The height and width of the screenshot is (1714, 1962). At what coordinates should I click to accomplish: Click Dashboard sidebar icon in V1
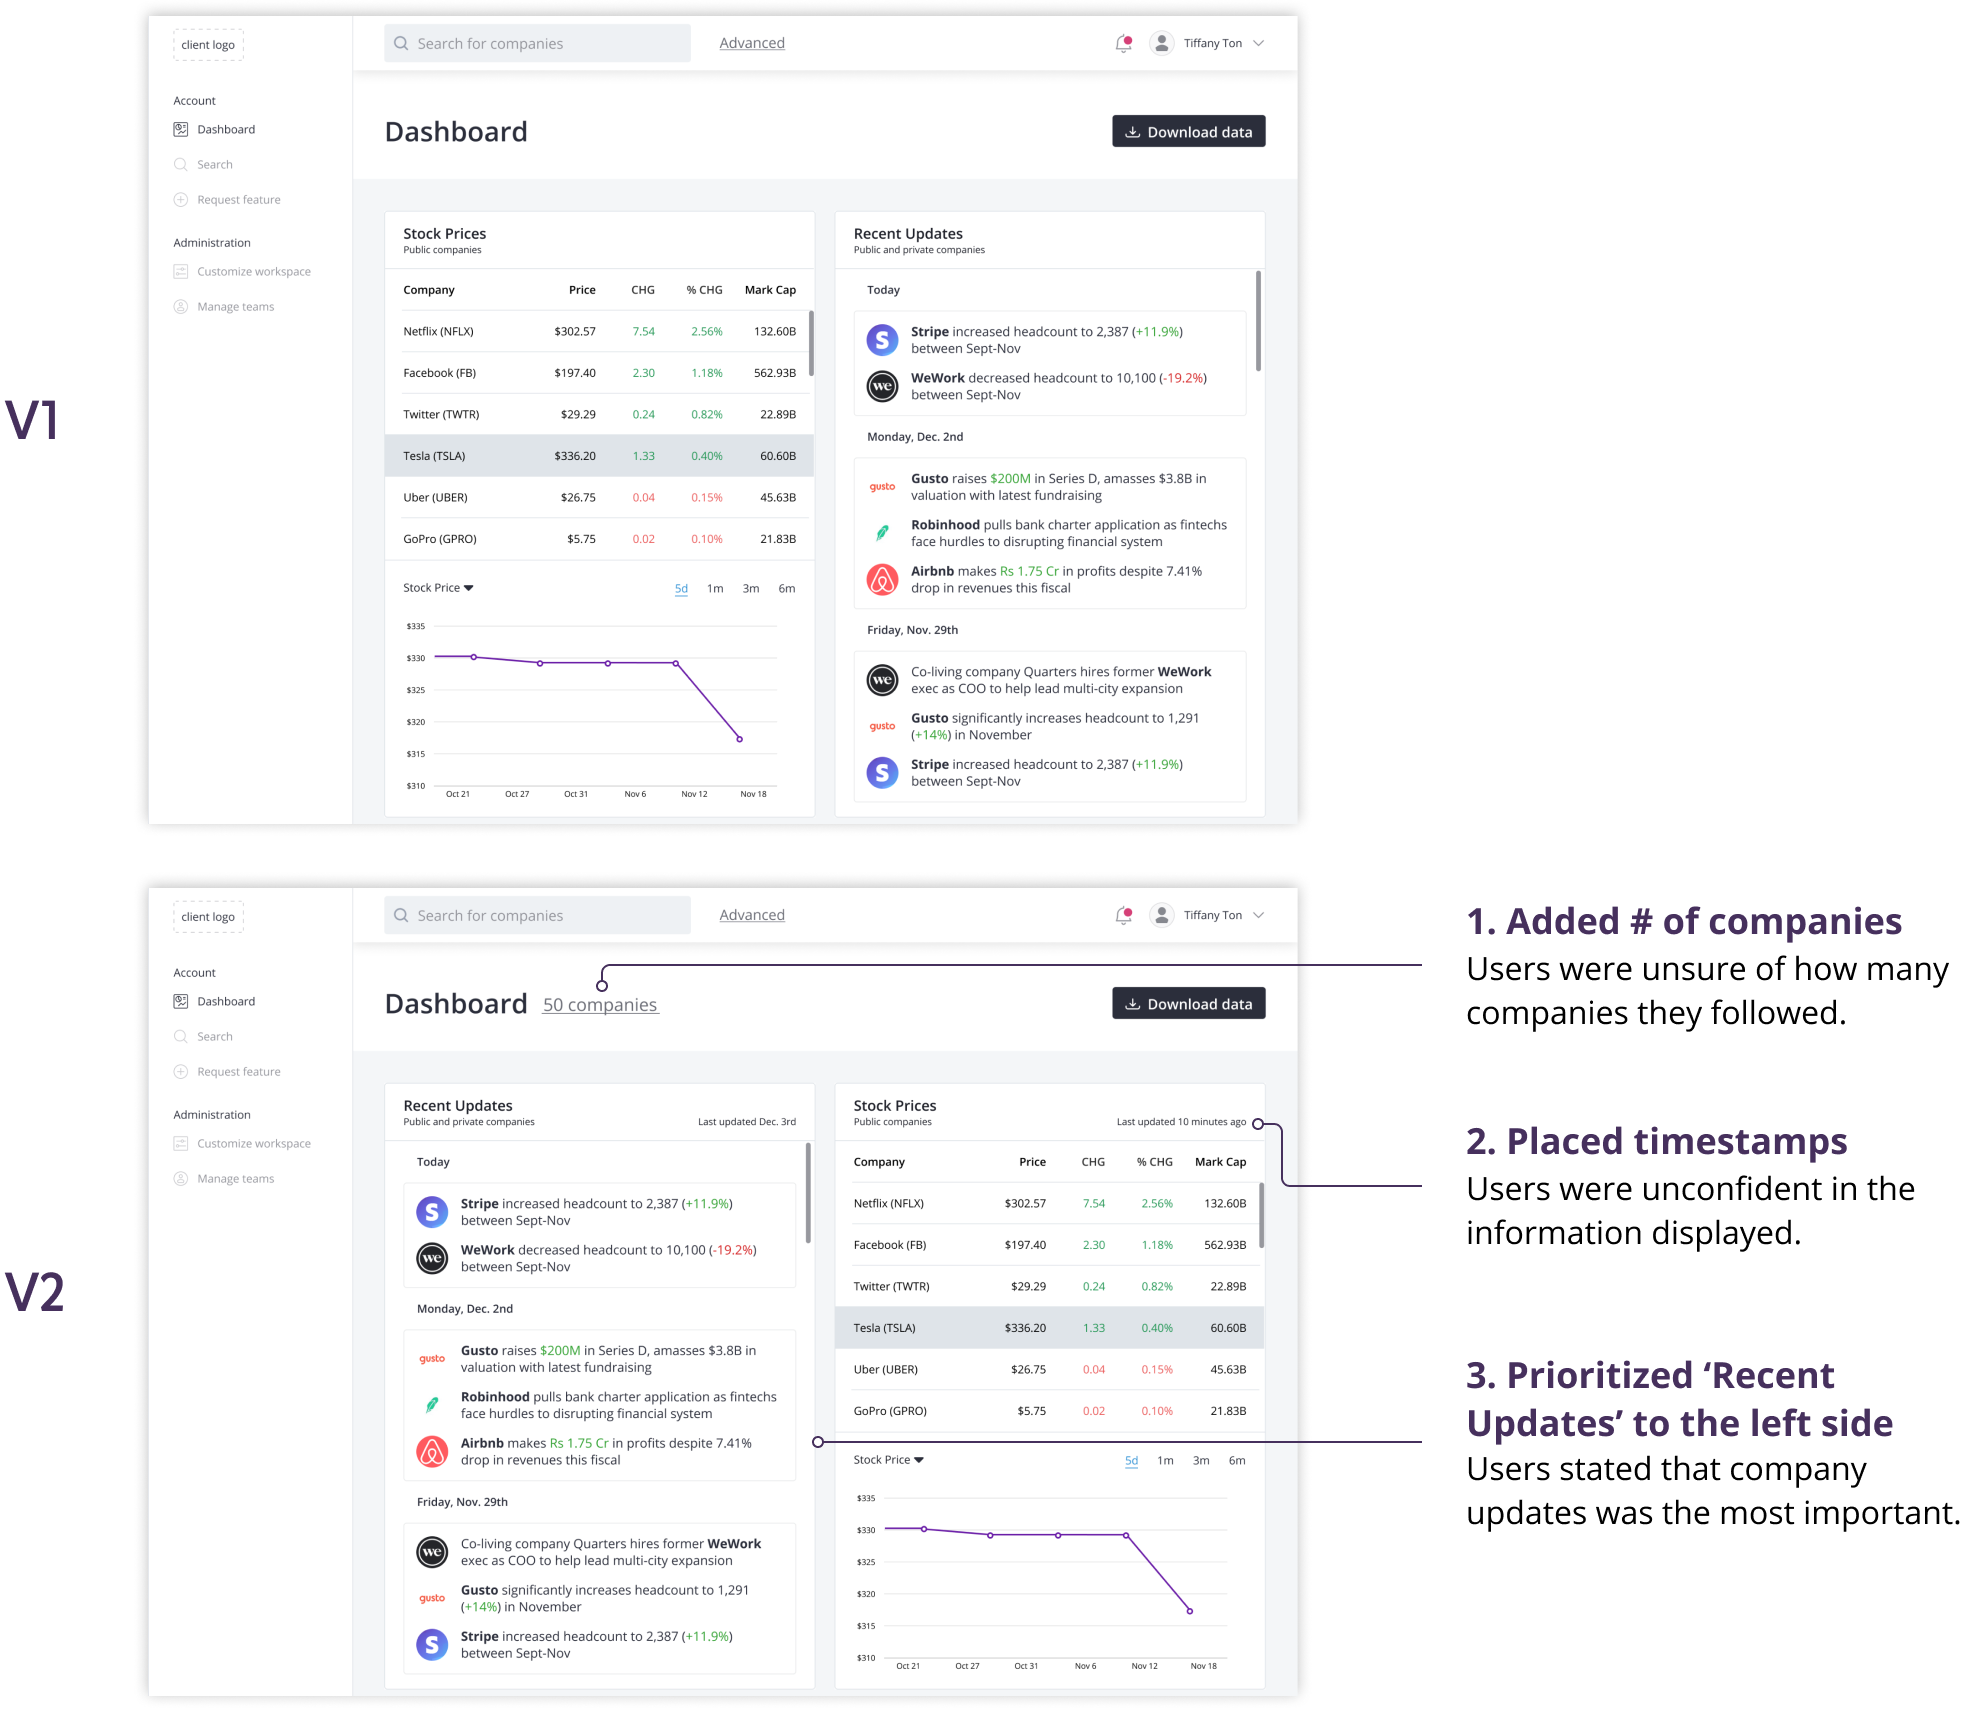pyautogui.click(x=181, y=129)
